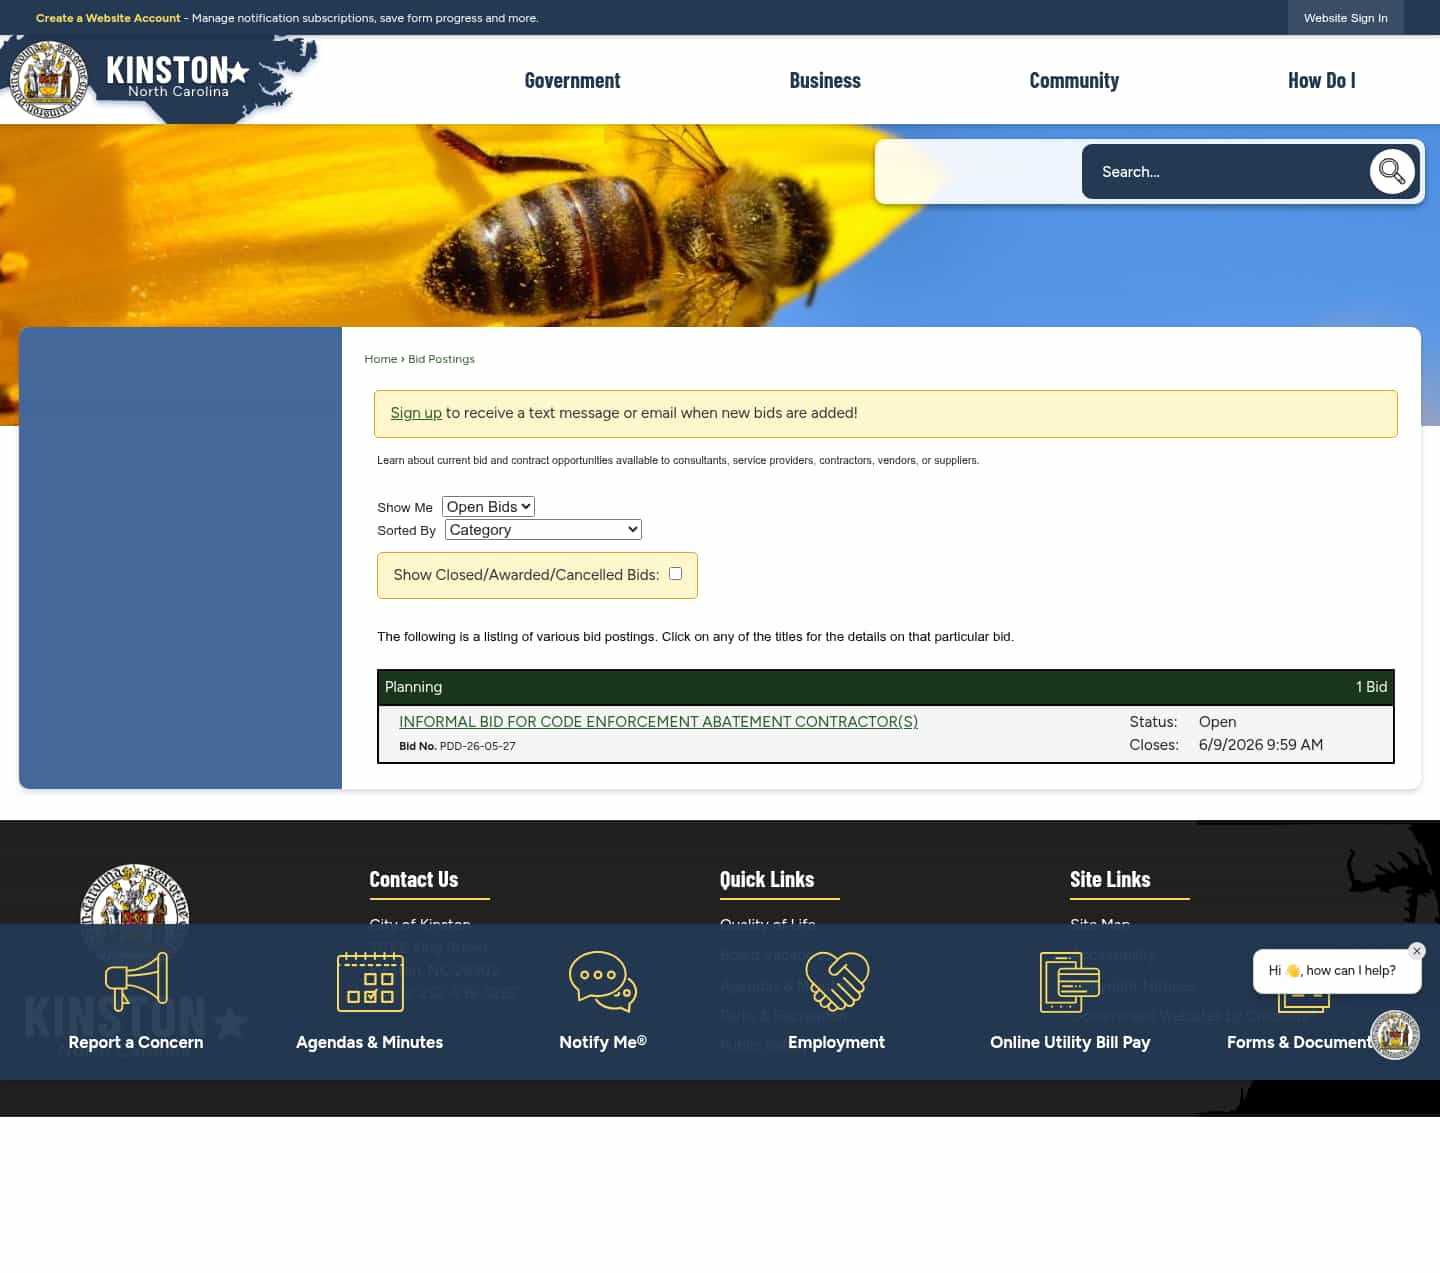Screen dimensions: 1440x1273
Task: Open Agendas & Minutes calendar icon
Action: coord(370,981)
